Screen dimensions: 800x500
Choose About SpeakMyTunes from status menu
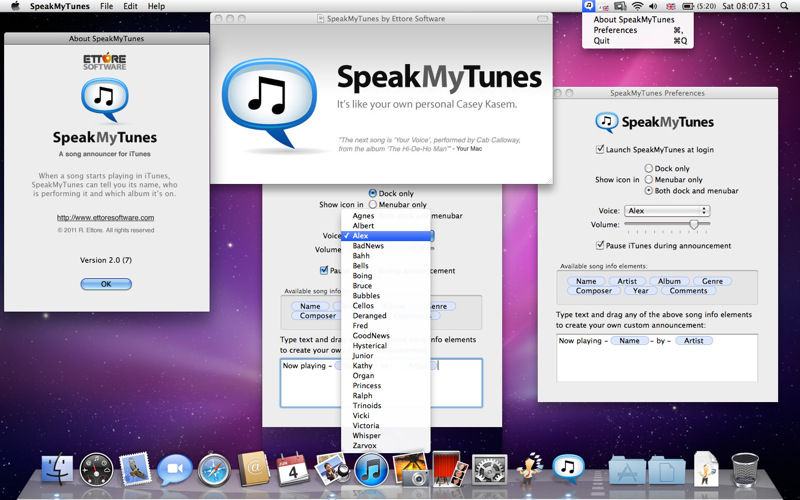(x=638, y=19)
